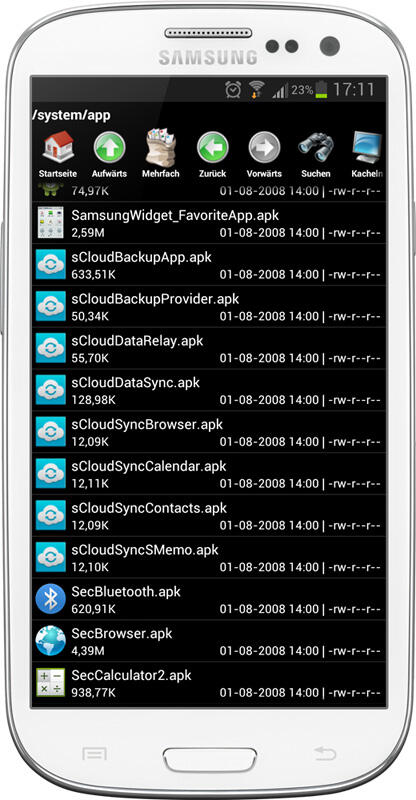Tap the Startseite home icon

pyautogui.click(x=59, y=147)
